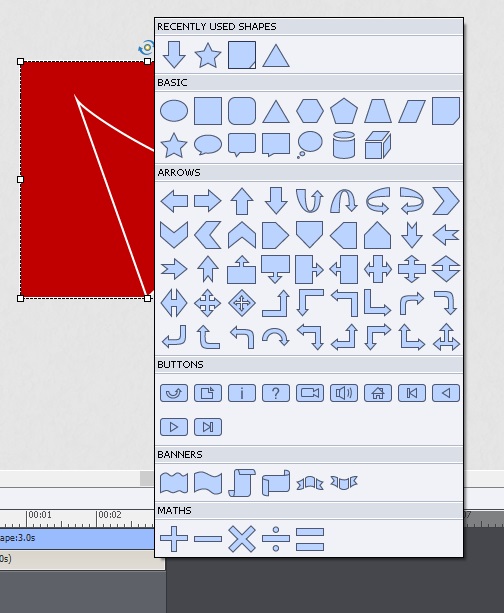
Task: Select the video camera button shape
Action: coord(310,393)
